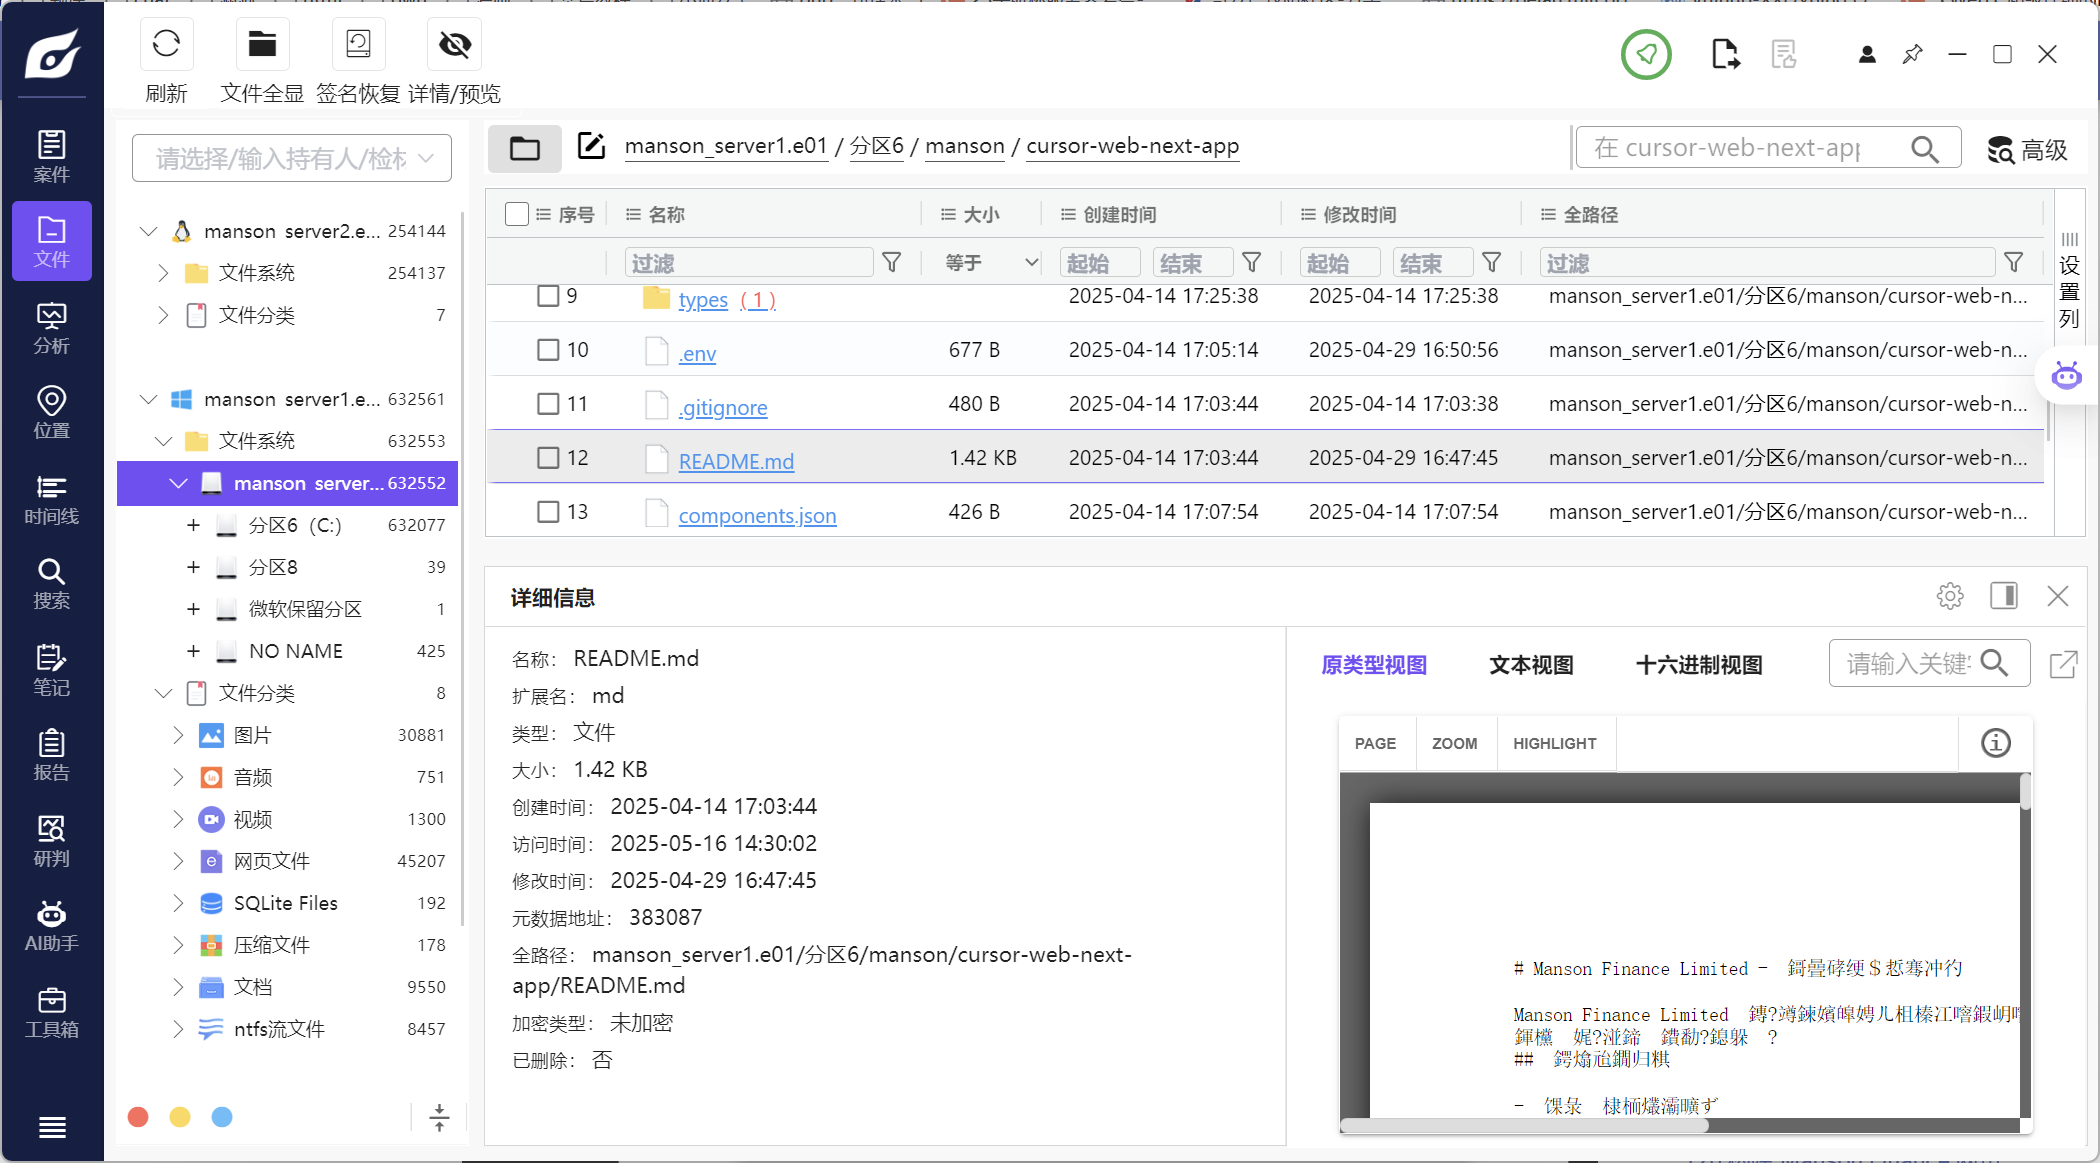The image size is (2100, 1163).
Task: Toggle the 详情/预览 eye icon
Action: coord(454,45)
